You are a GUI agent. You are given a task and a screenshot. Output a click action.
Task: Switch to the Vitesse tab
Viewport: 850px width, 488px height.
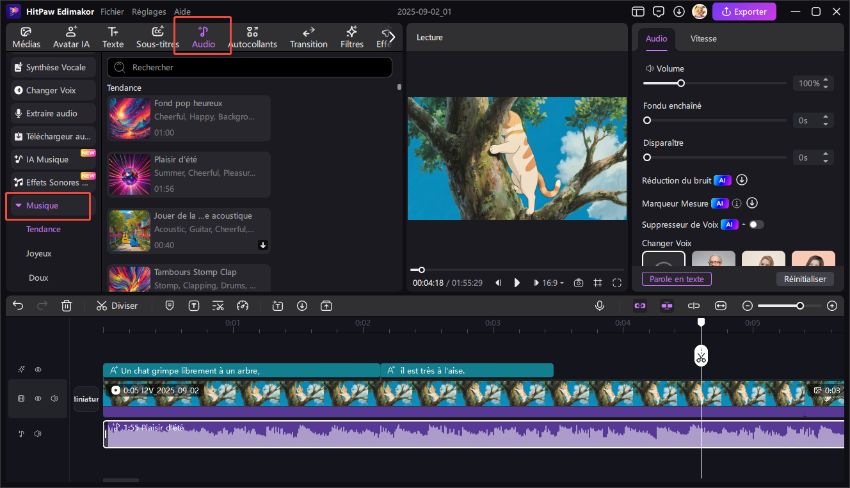(x=703, y=38)
